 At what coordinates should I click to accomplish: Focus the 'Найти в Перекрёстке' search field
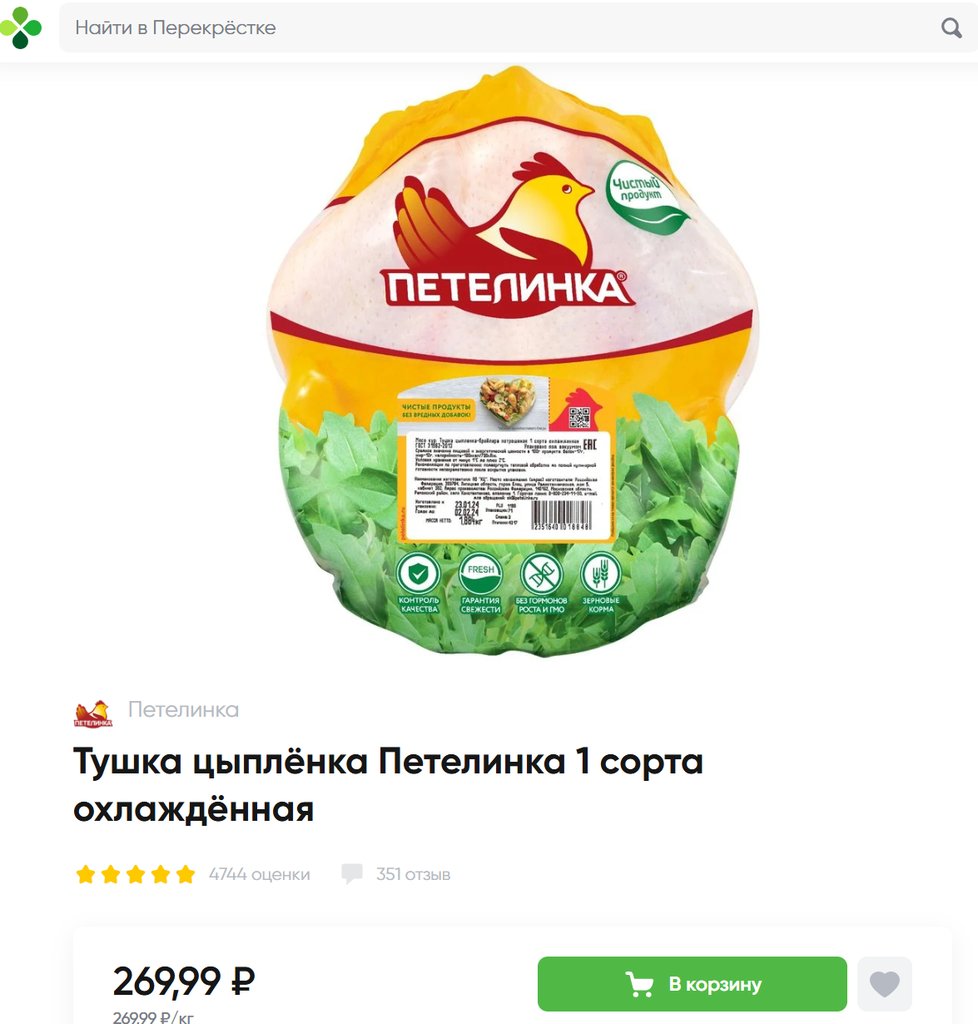click(x=518, y=27)
